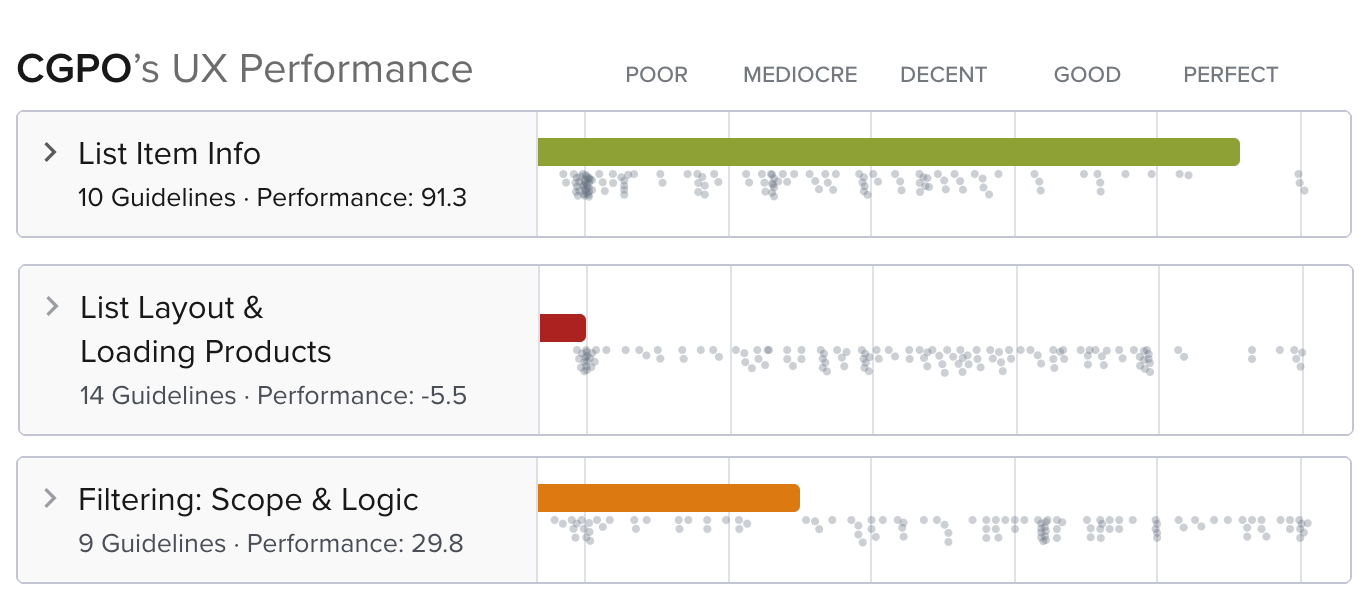Expand the List Layout & Loading Products chevron

point(52,307)
